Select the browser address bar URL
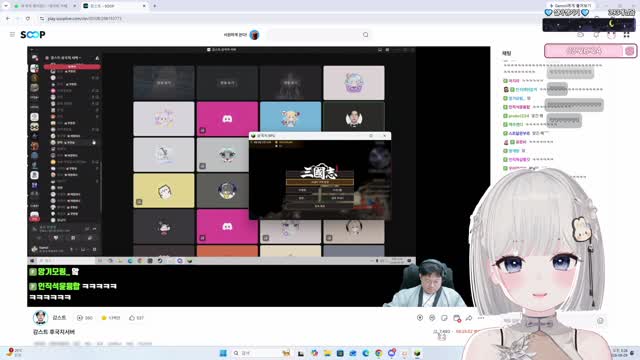The image size is (640, 360). pyautogui.click(x=84, y=18)
